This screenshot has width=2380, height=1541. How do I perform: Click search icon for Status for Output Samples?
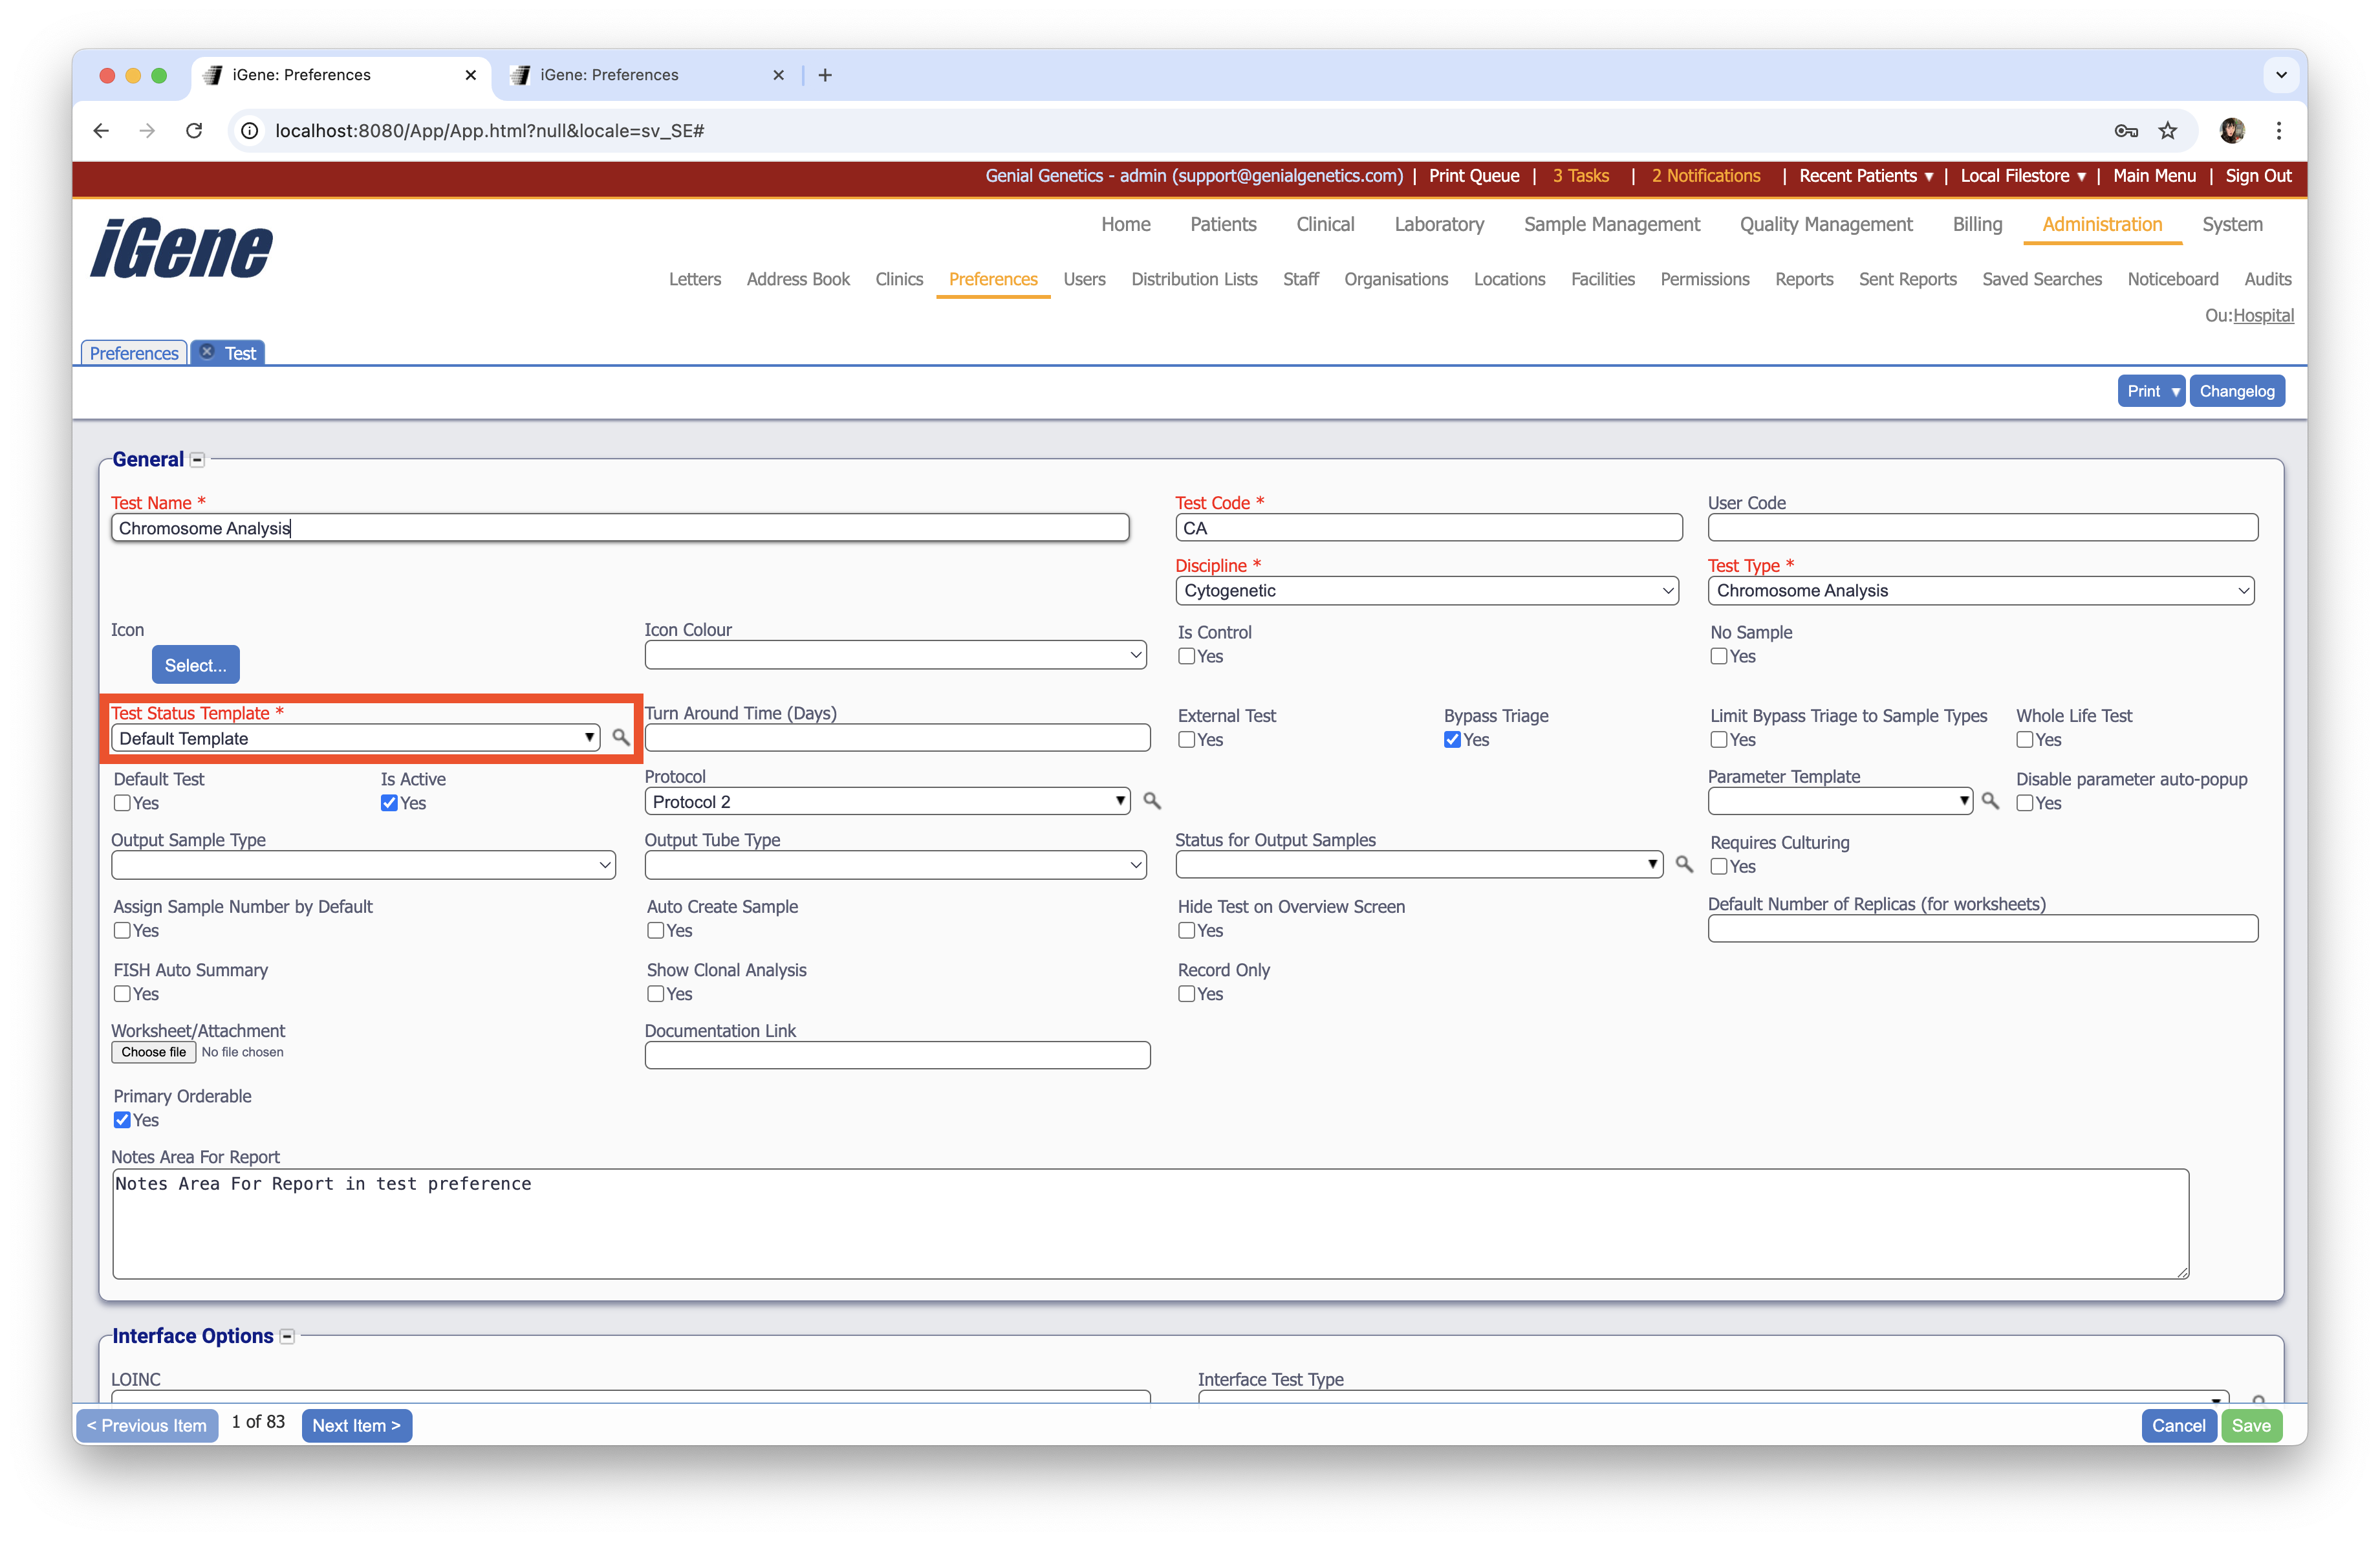(x=1684, y=864)
